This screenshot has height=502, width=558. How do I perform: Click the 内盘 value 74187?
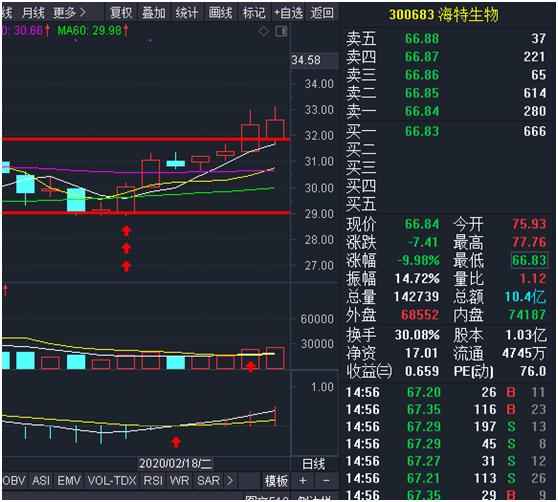click(527, 315)
